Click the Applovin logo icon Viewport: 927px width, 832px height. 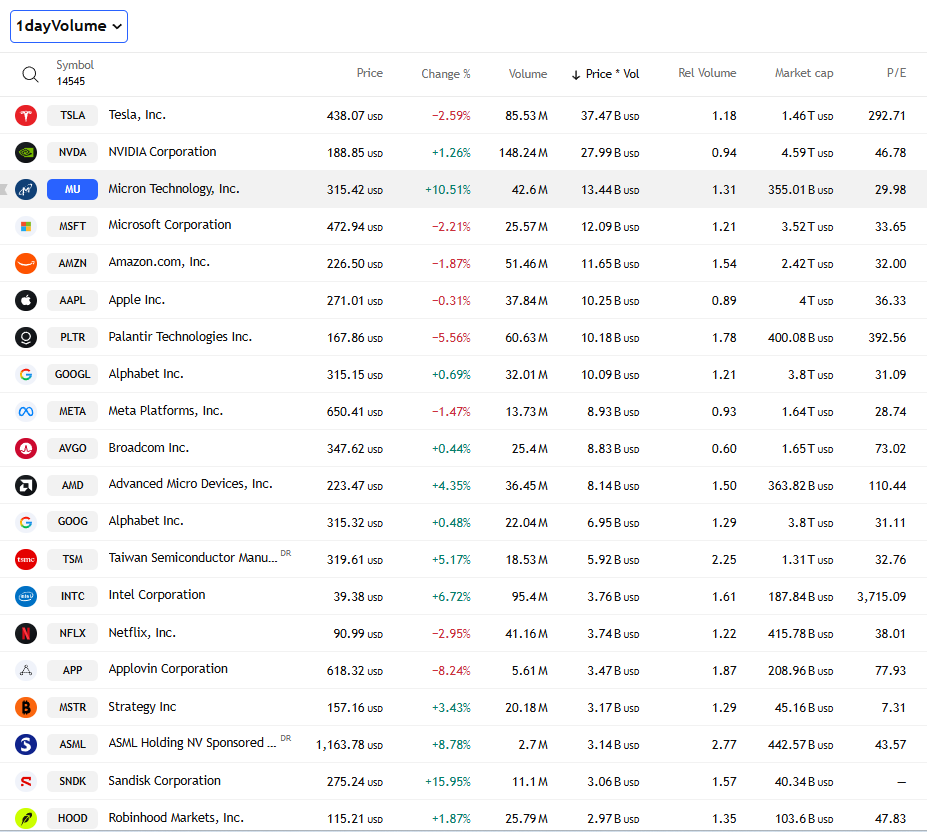tap(26, 670)
